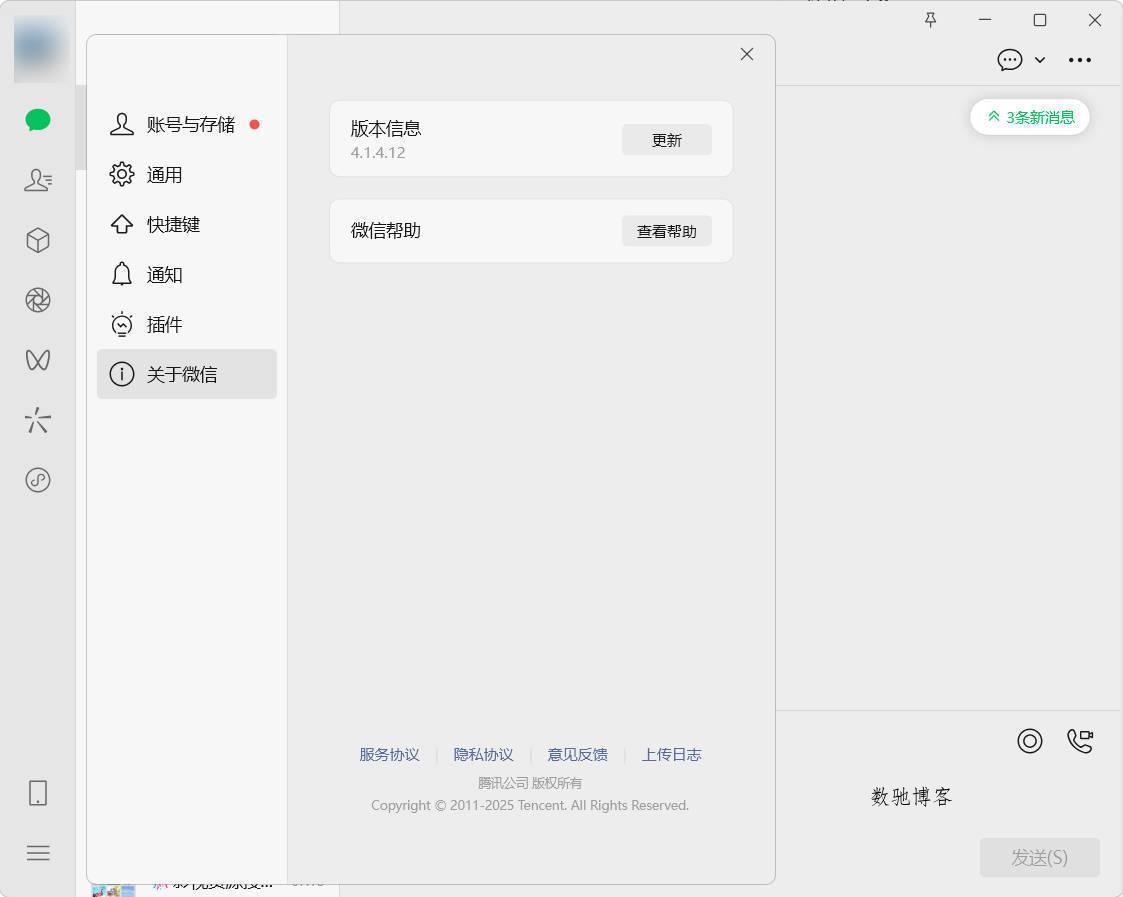Open Moments aperture icon in the sidebar

coord(38,300)
